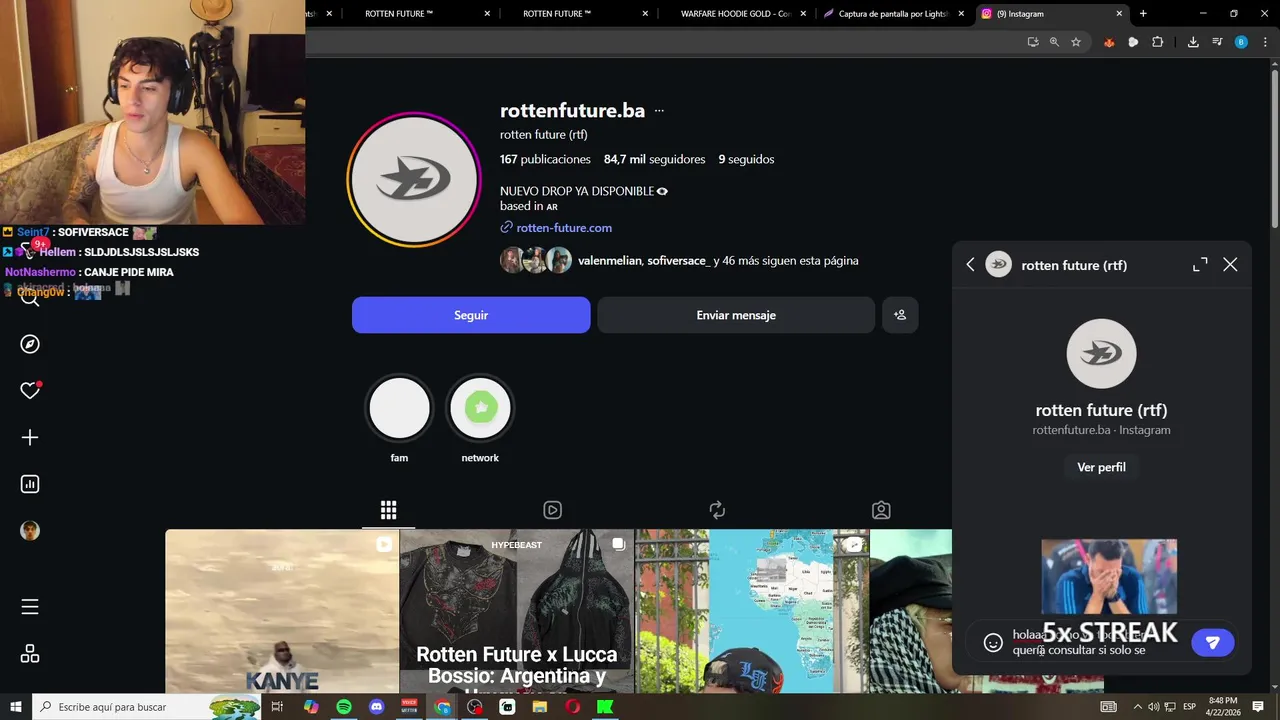Open the volume control in system tray
This screenshot has height=720, width=1280.
coord(1153,707)
